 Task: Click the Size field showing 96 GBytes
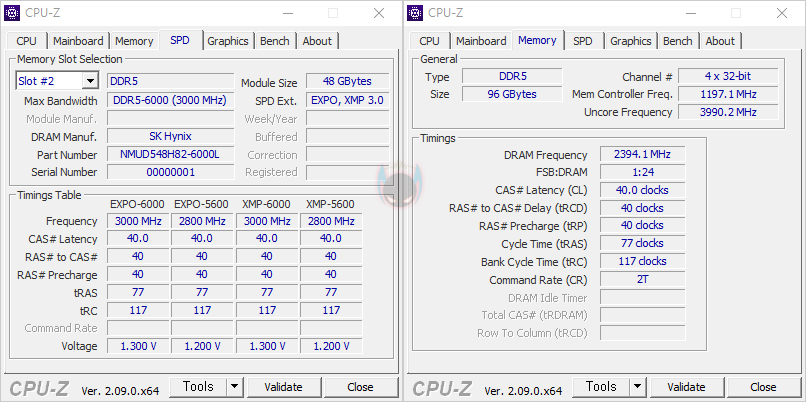[x=512, y=94]
